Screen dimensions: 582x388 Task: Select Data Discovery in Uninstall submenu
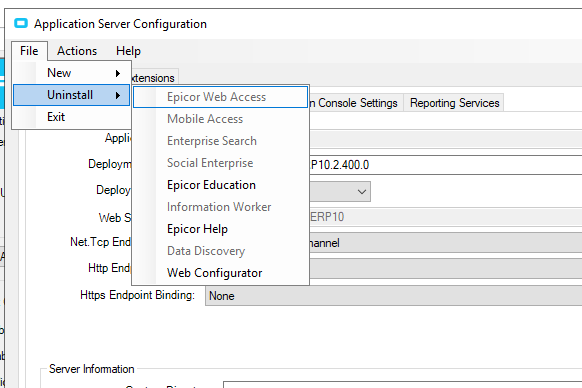220,251
